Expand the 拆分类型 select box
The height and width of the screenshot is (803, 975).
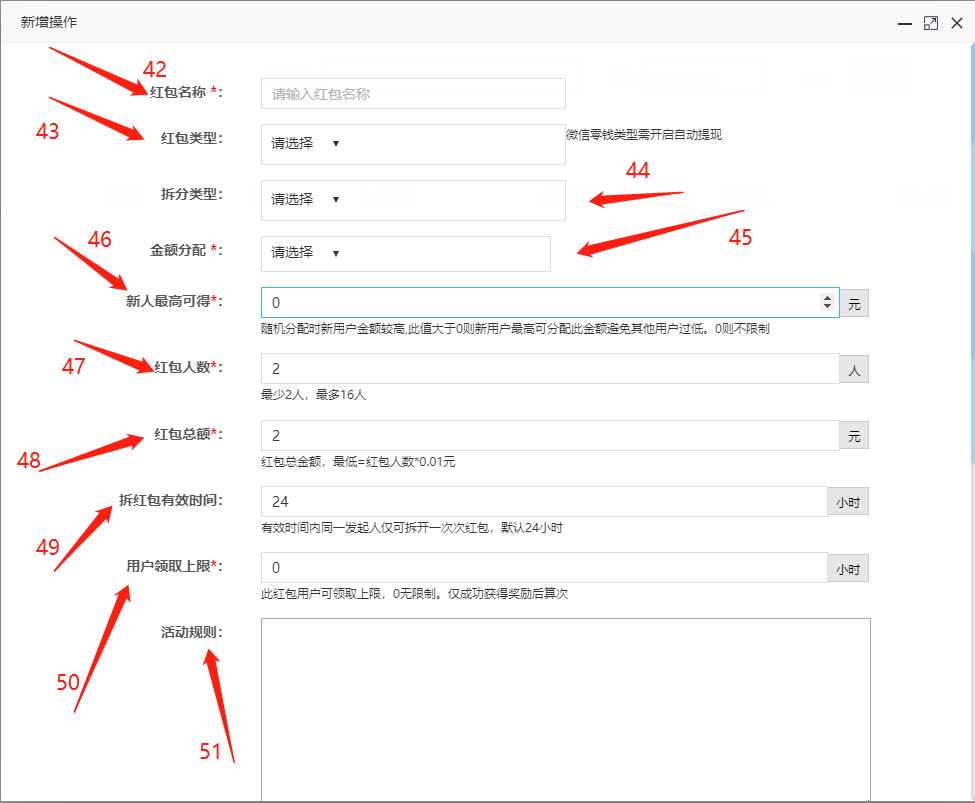point(413,200)
